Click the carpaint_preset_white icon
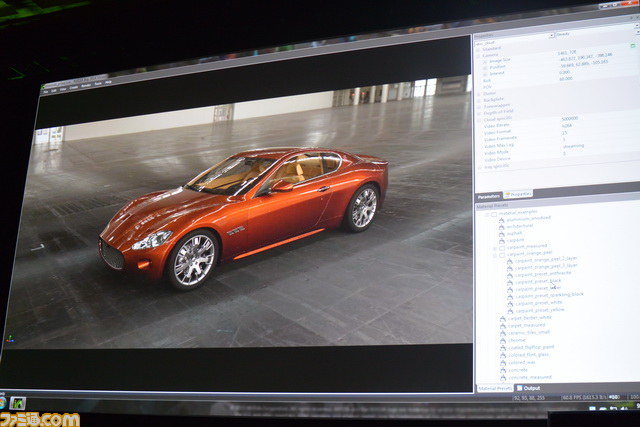 pyautogui.click(x=510, y=304)
